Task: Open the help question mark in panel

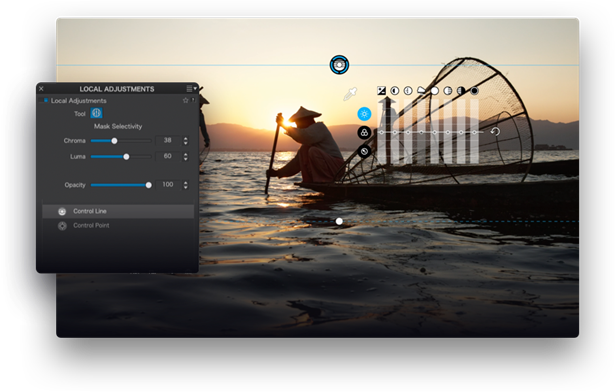Action: pos(193,100)
